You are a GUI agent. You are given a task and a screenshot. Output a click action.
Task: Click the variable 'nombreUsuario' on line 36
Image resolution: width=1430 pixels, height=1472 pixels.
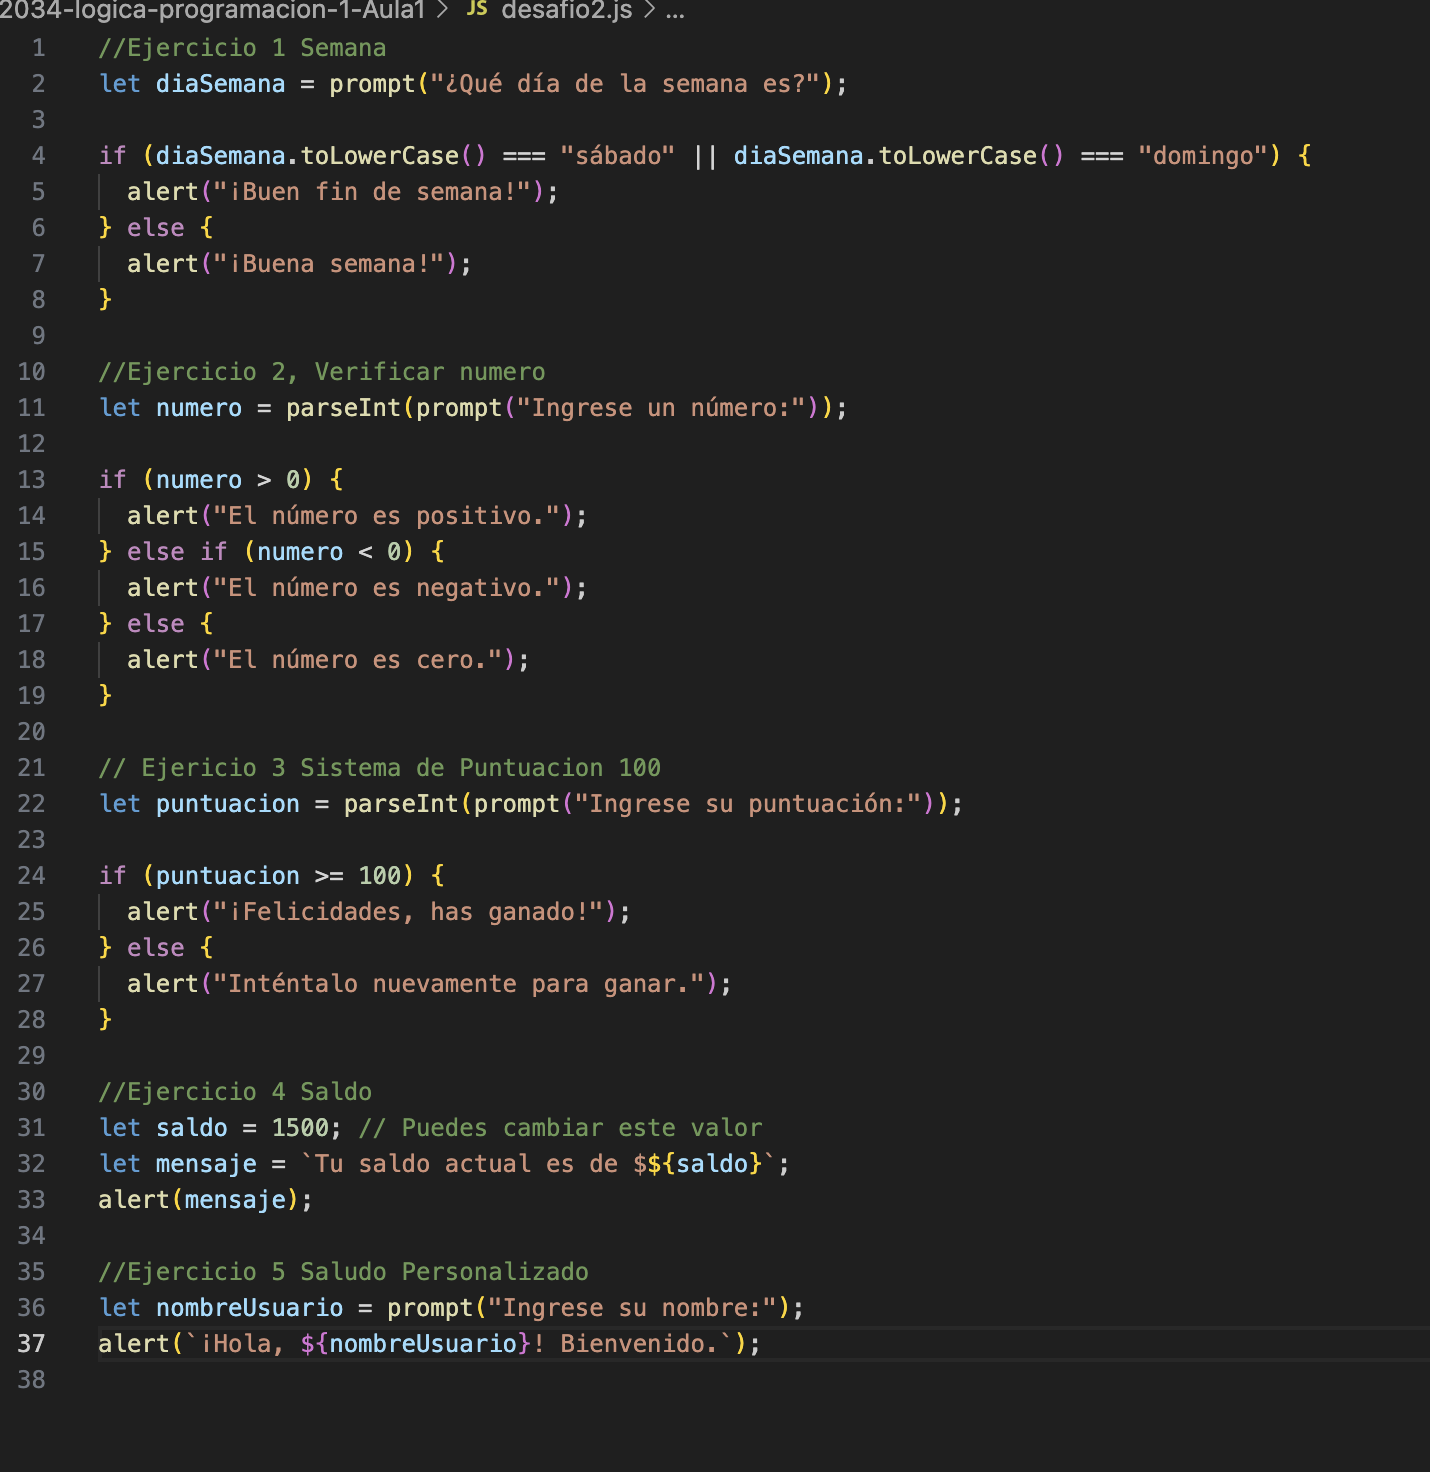249,1308
